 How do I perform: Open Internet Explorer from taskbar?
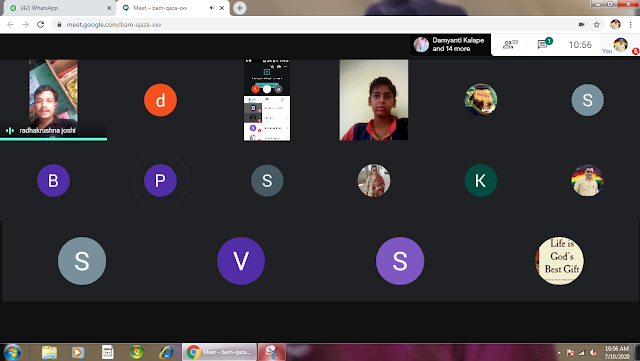coord(166,352)
